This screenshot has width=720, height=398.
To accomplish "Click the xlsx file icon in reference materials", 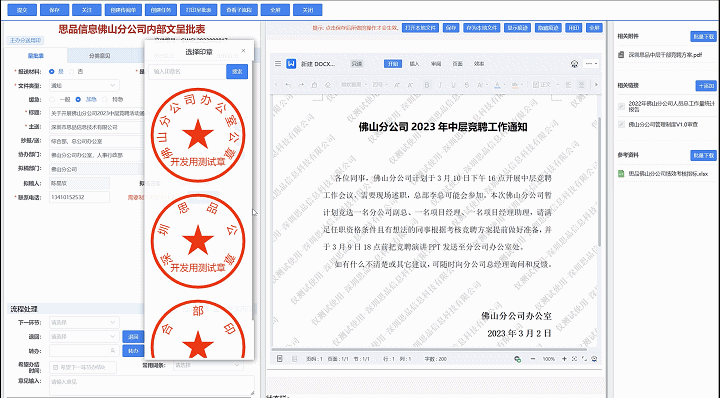I will coord(621,174).
